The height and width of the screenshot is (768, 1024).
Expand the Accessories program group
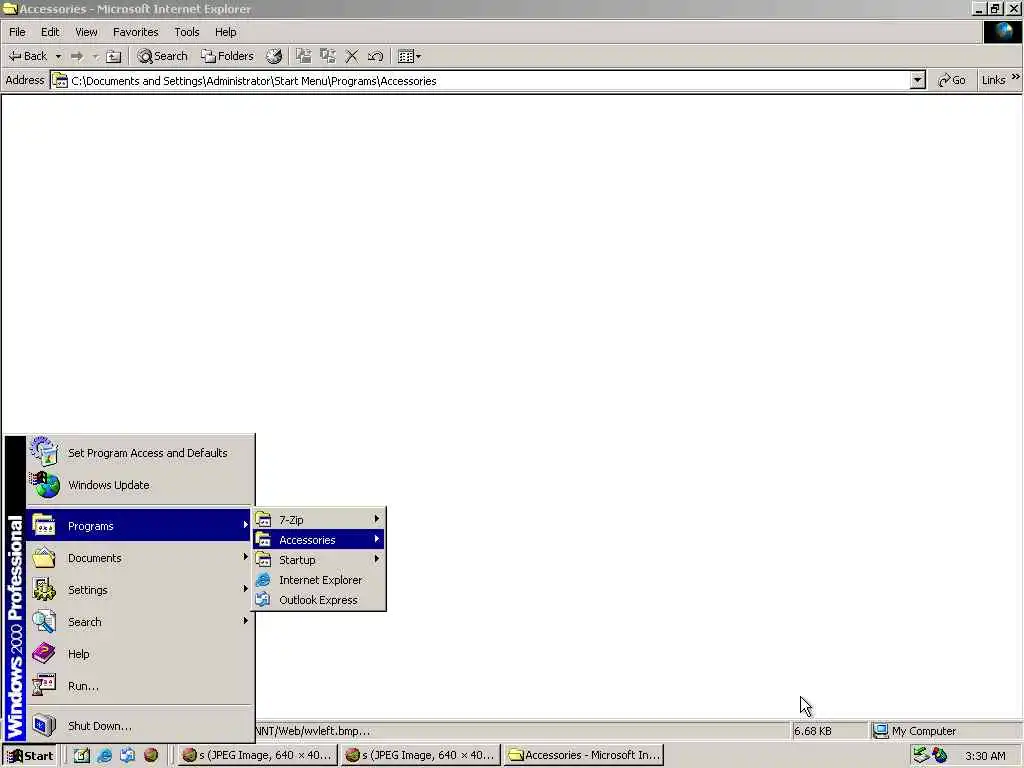tap(319, 540)
